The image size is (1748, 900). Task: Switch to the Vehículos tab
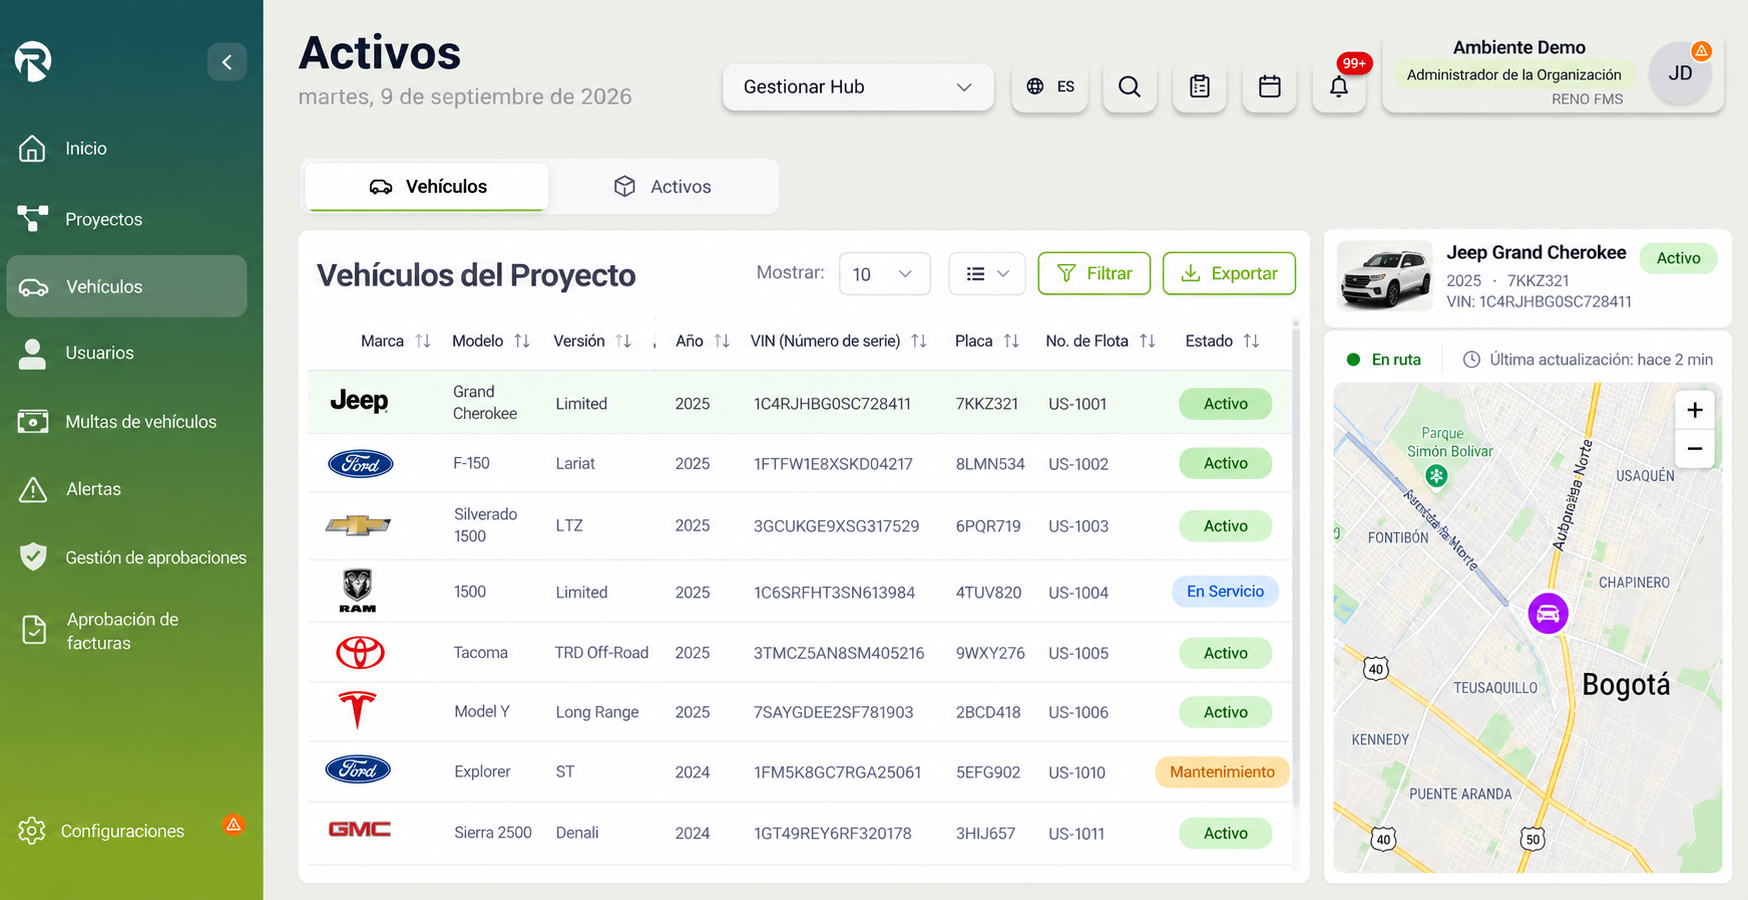pos(427,187)
